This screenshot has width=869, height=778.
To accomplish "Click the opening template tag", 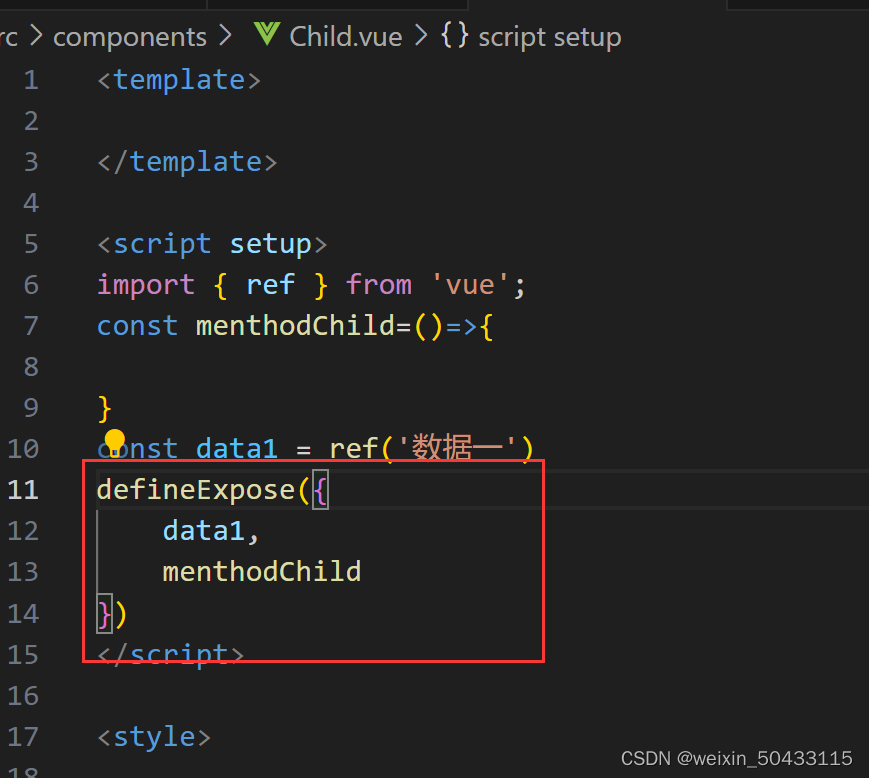I will 179,80.
